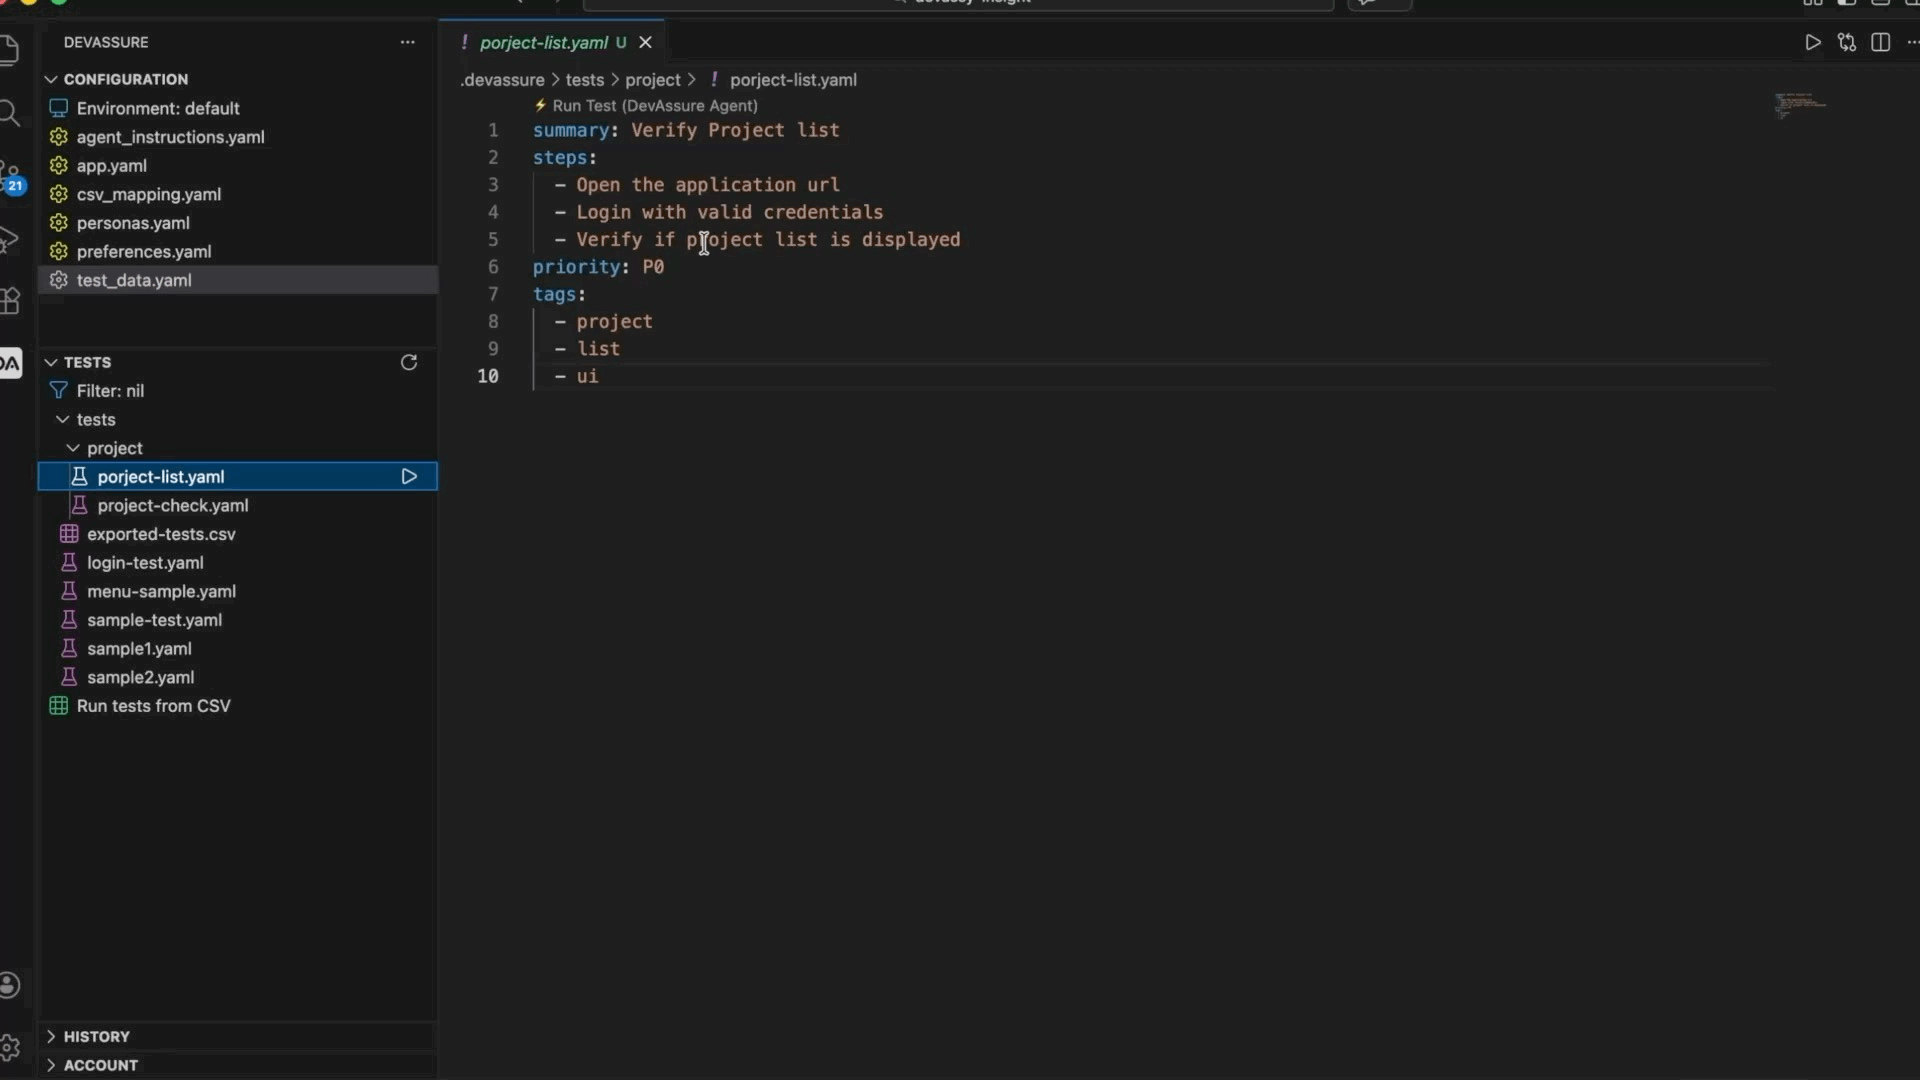Close the porject-list.yaml tab

645,42
